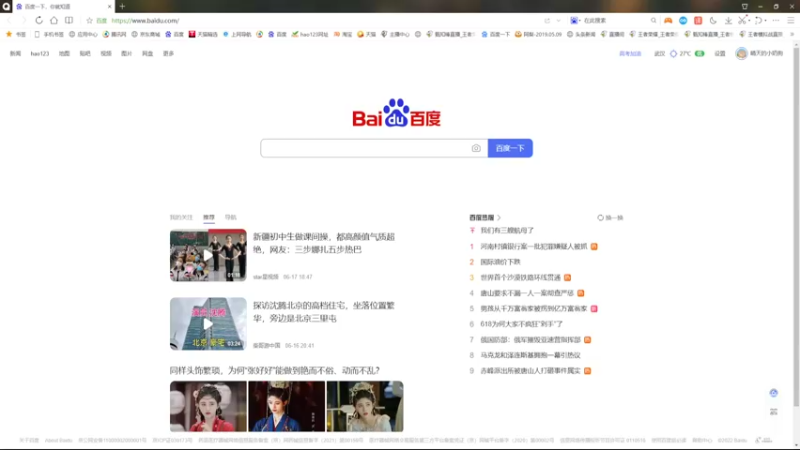Click the camera image-search icon

click(476, 148)
